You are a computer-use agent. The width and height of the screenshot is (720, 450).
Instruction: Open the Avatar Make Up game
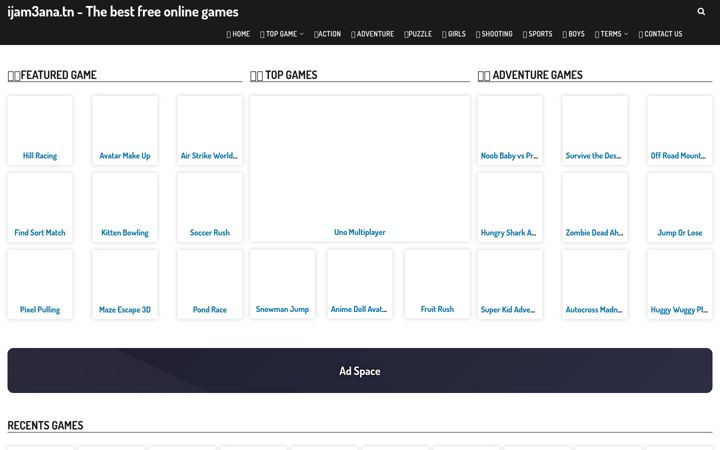click(125, 130)
